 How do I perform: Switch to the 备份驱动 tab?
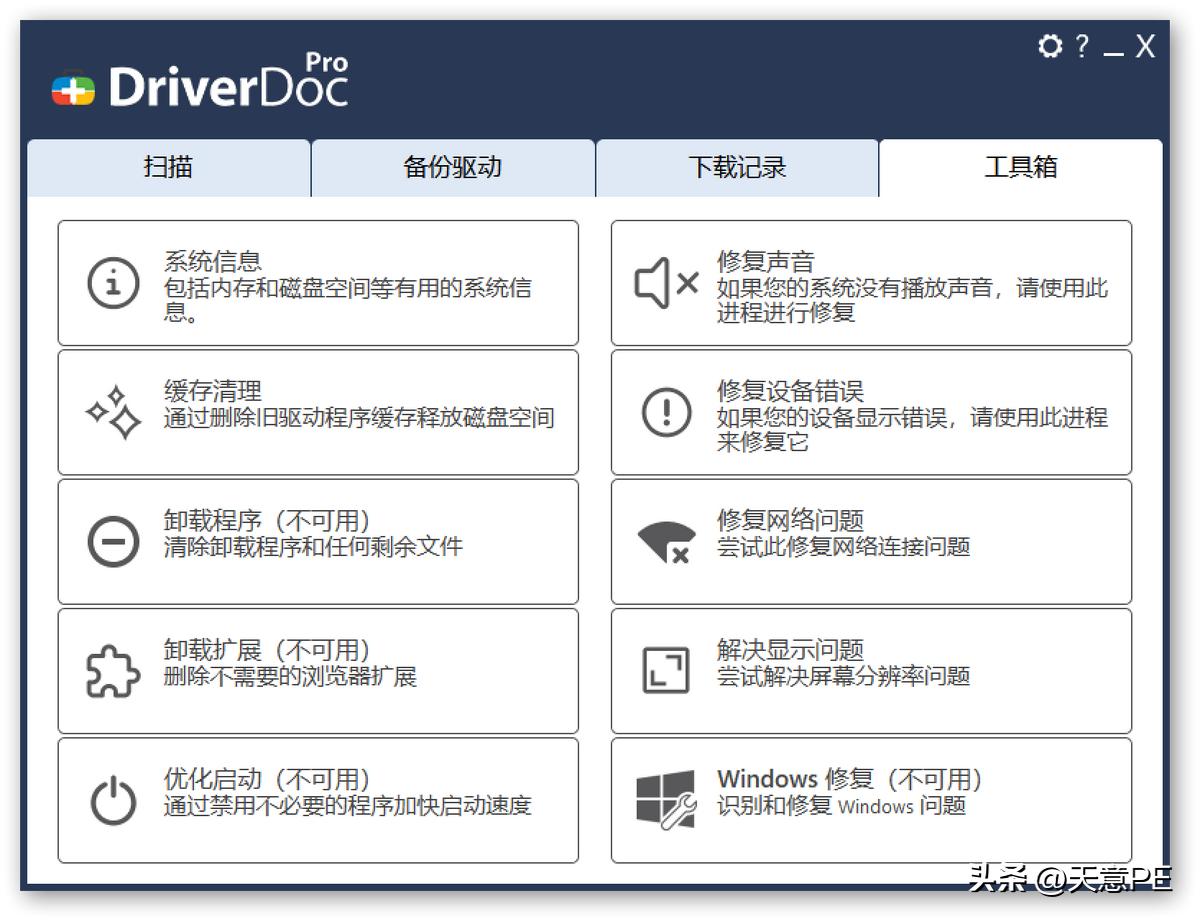(453, 167)
